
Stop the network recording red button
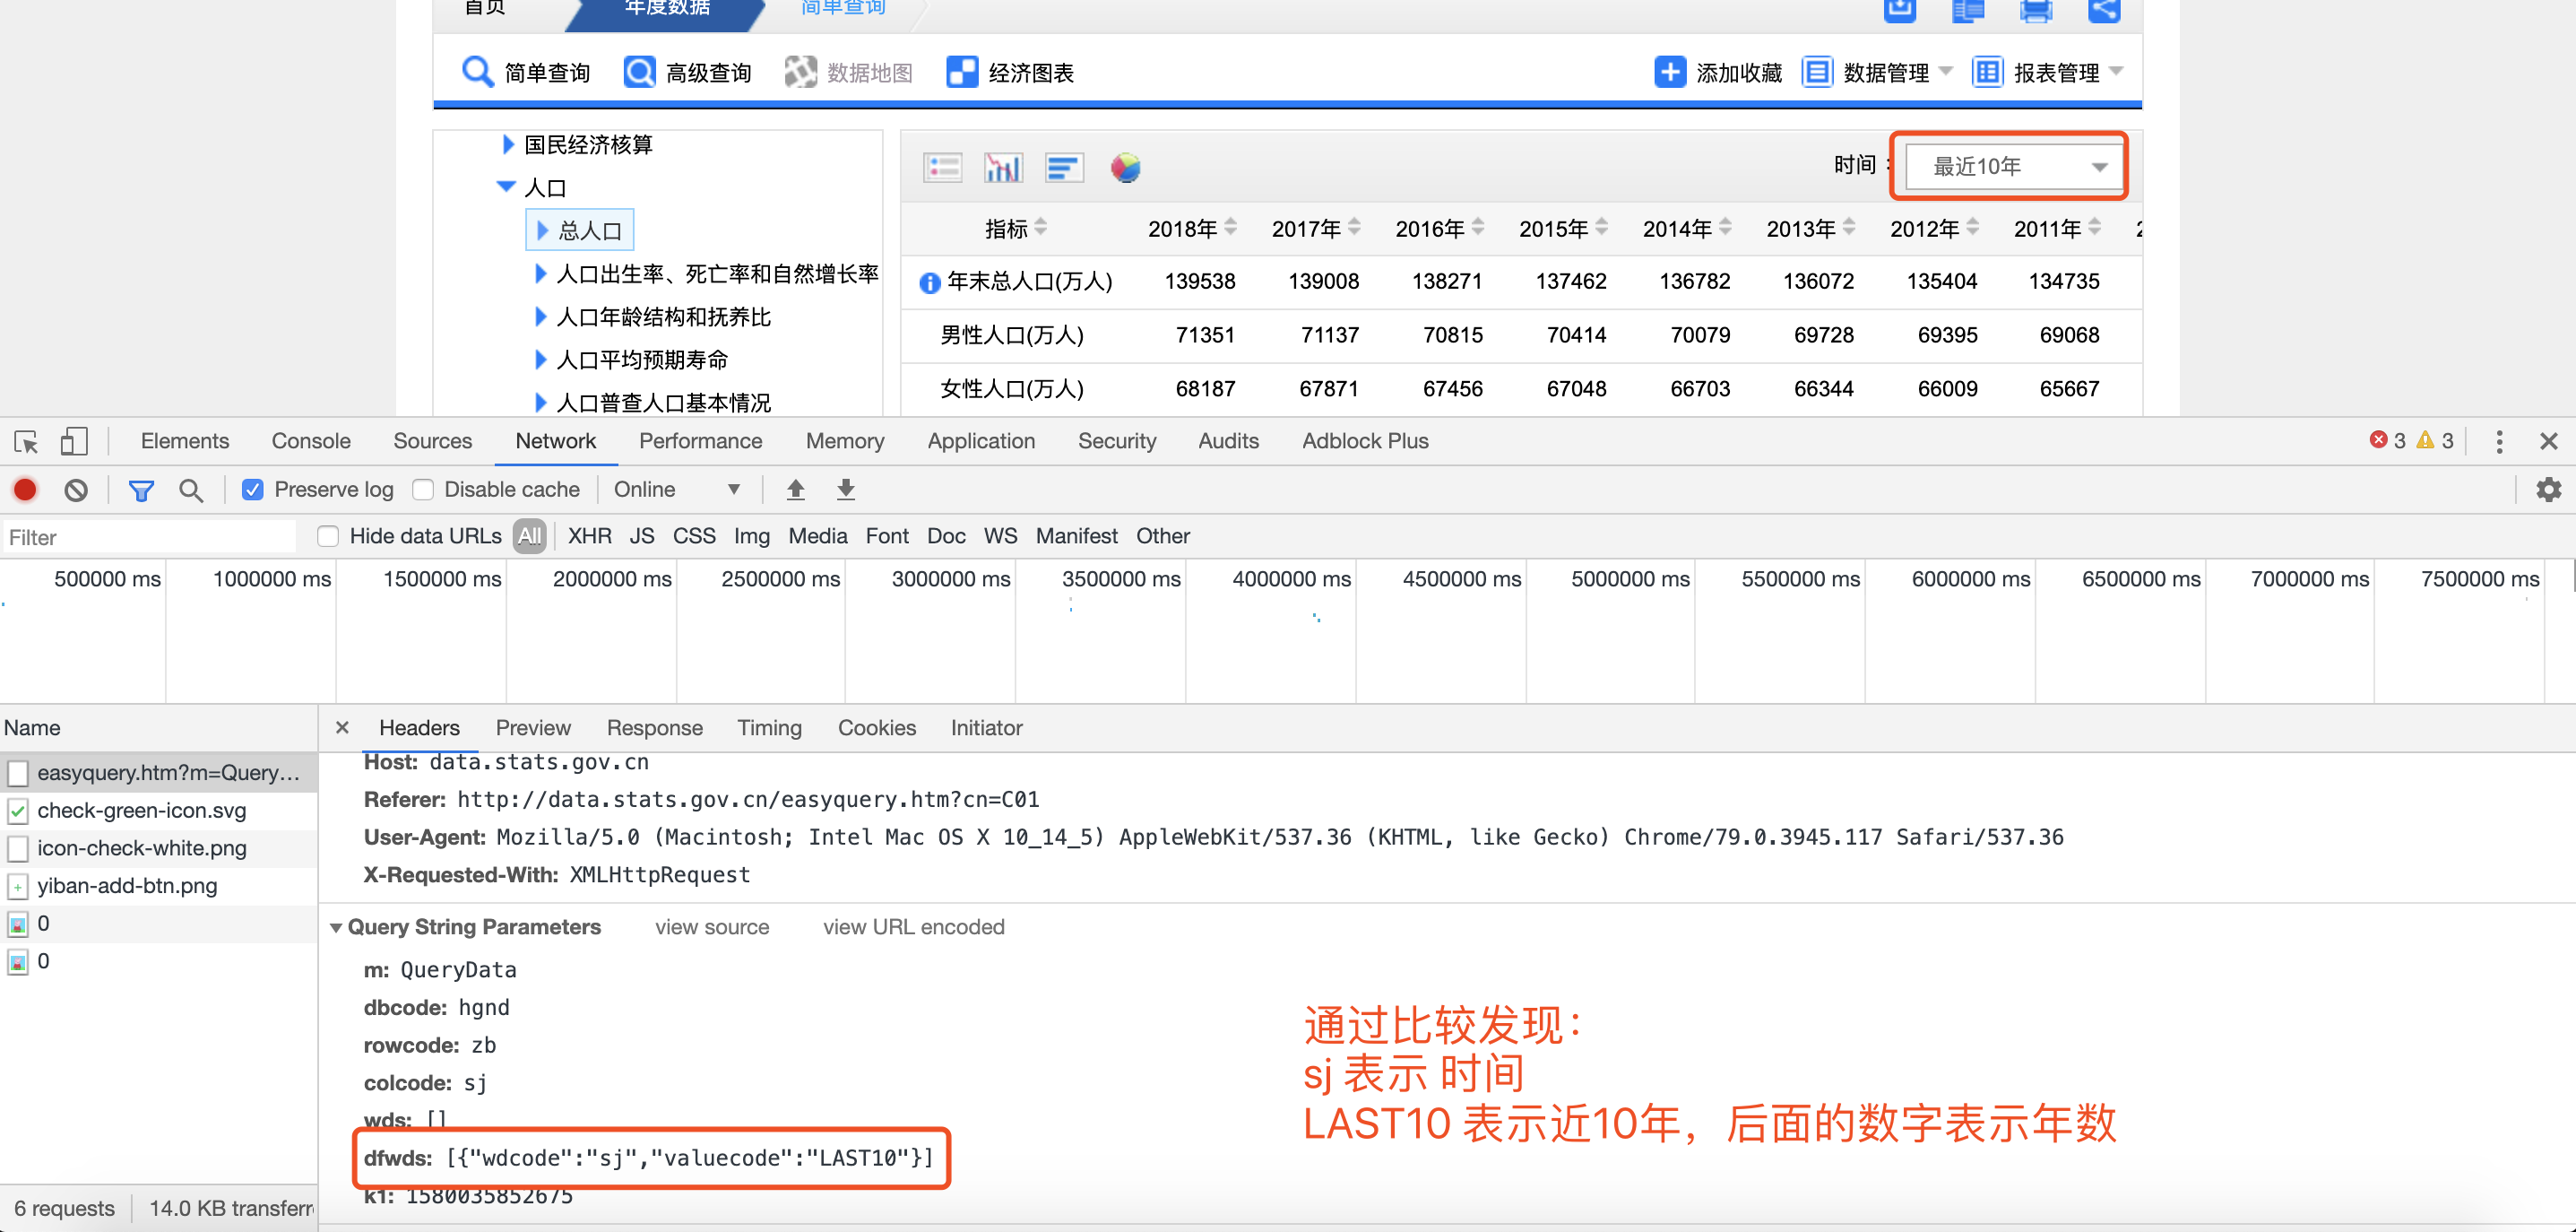pos(24,489)
